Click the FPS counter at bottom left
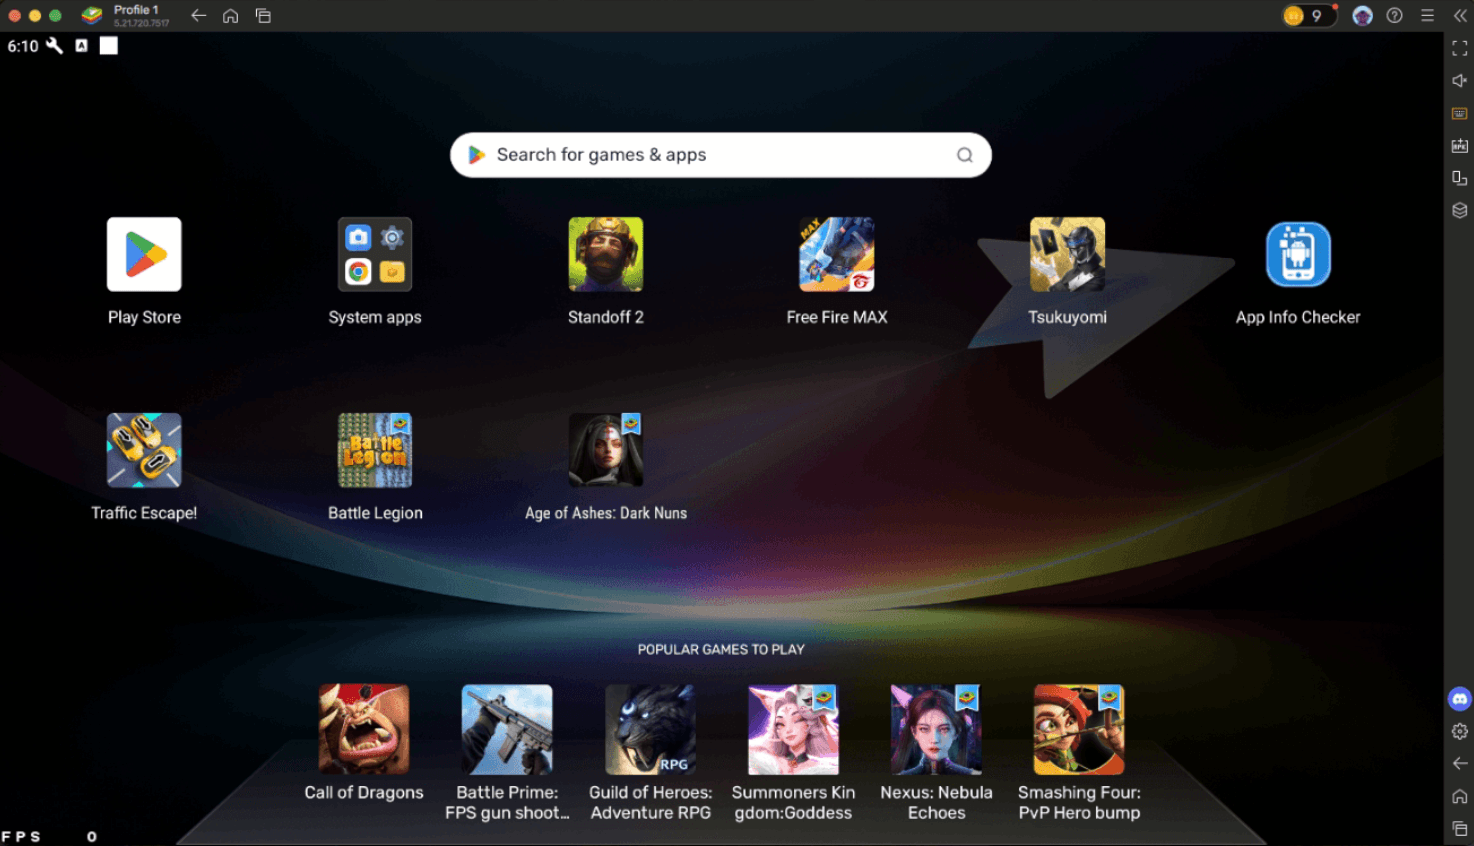Viewport: 1474px width, 846px height. pos(49,836)
